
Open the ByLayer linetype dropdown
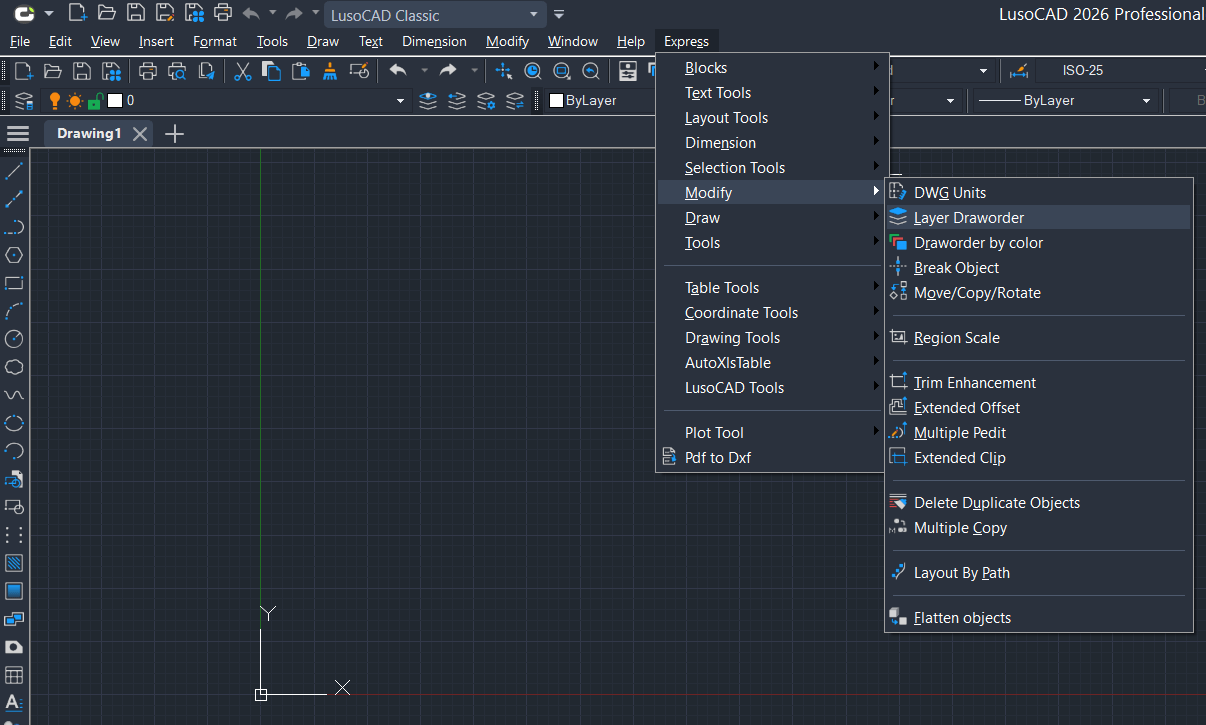click(1065, 101)
